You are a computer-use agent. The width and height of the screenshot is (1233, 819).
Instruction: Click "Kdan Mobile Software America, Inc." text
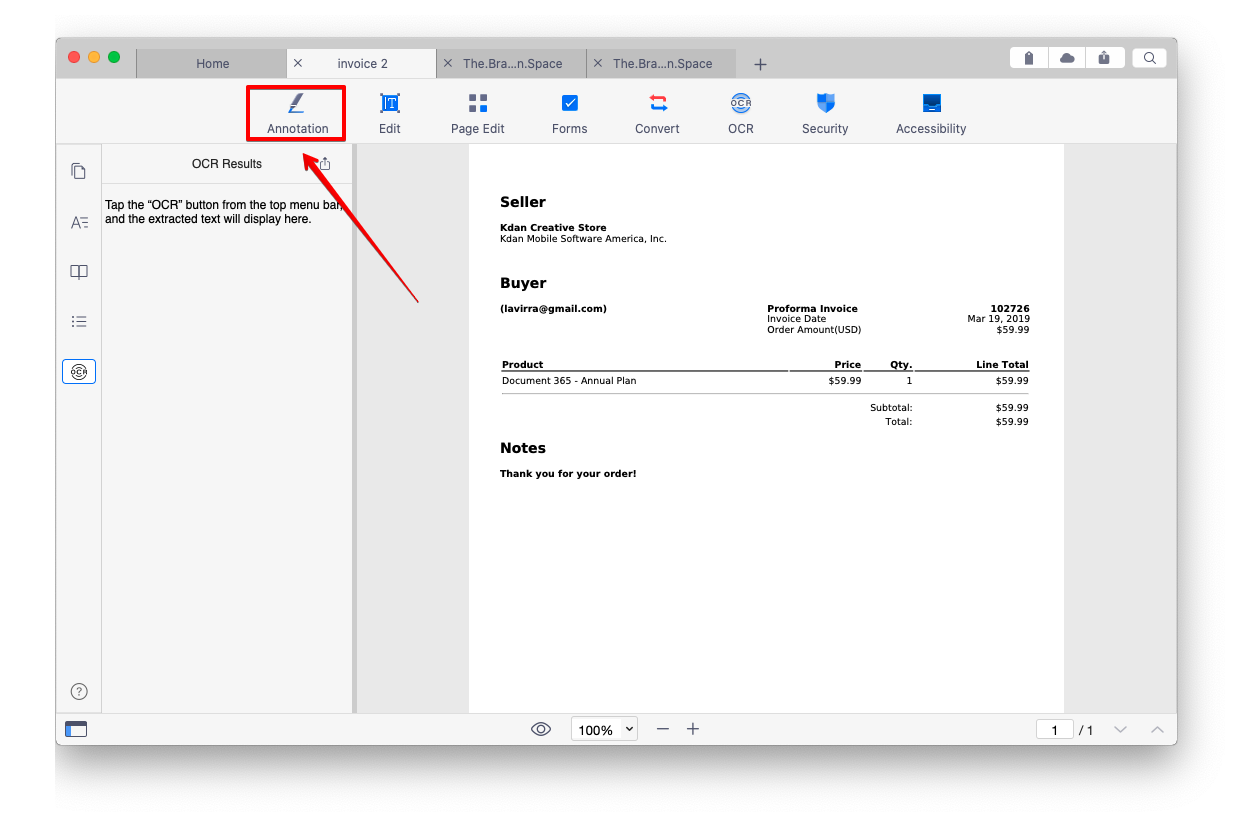pyautogui.click(x=583, y=239)
